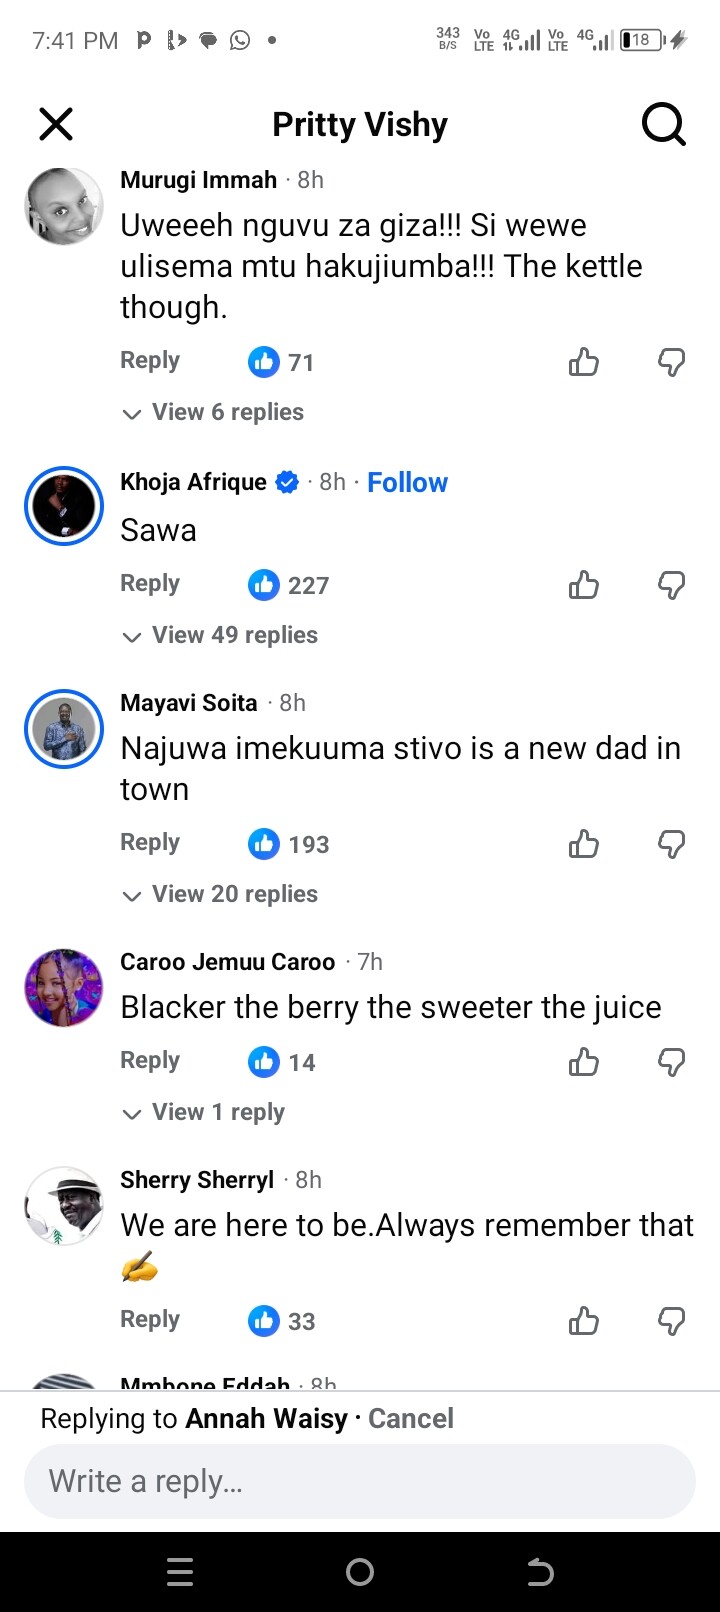Tap the Android home navigation button
720x1612 pixels.
tap(360, 1573)
